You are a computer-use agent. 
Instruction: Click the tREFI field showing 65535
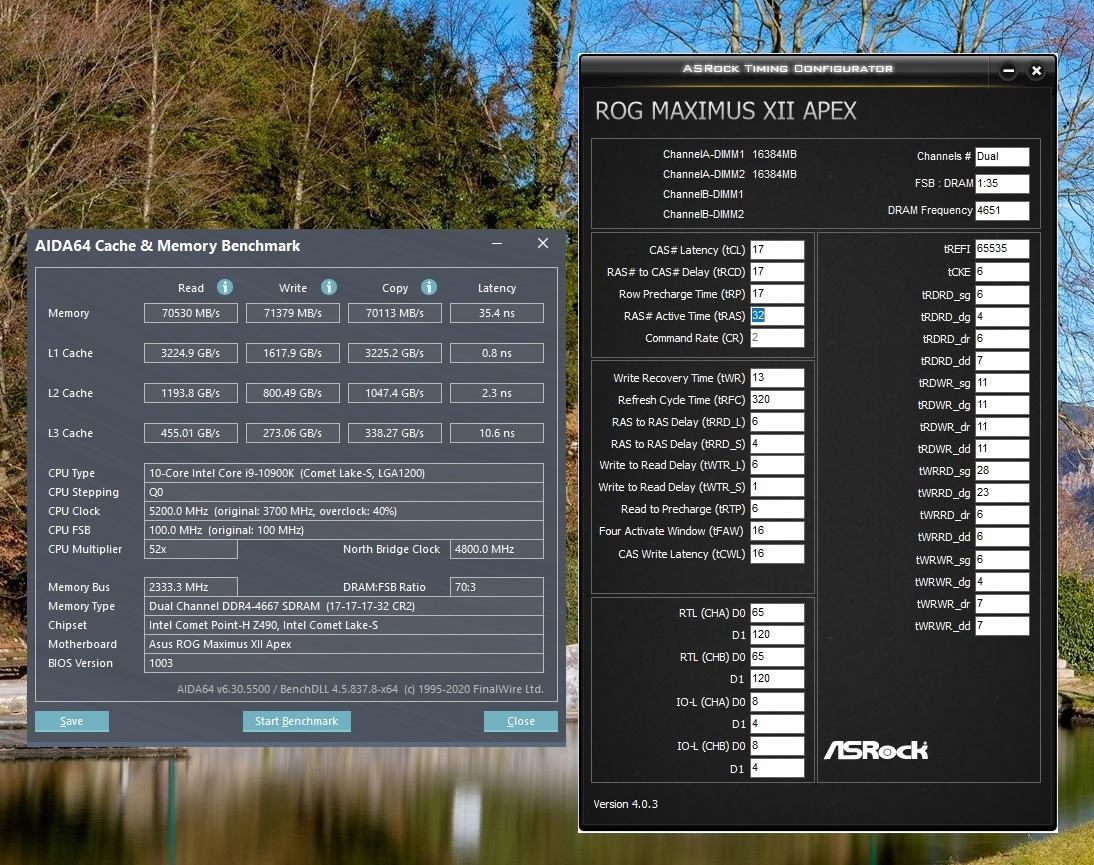1002,248
